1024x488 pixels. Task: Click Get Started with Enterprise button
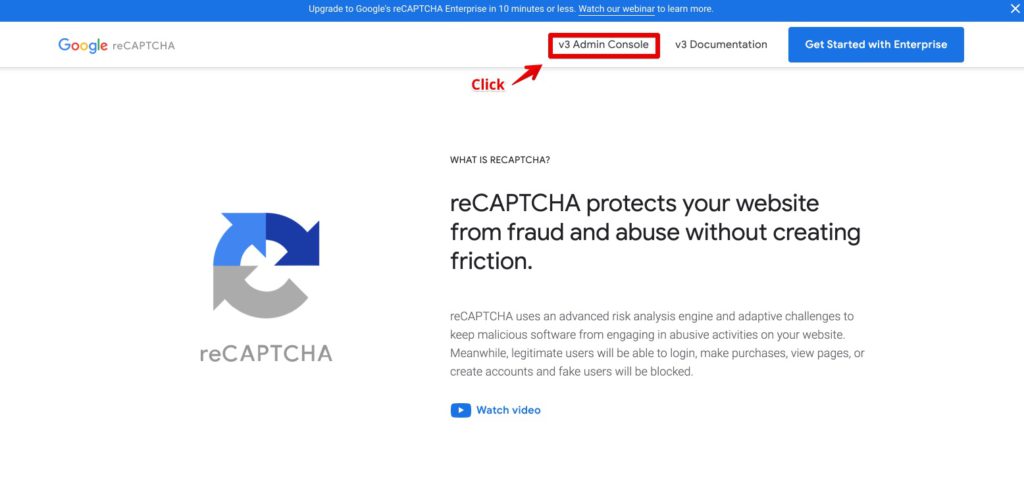[876, 44]
